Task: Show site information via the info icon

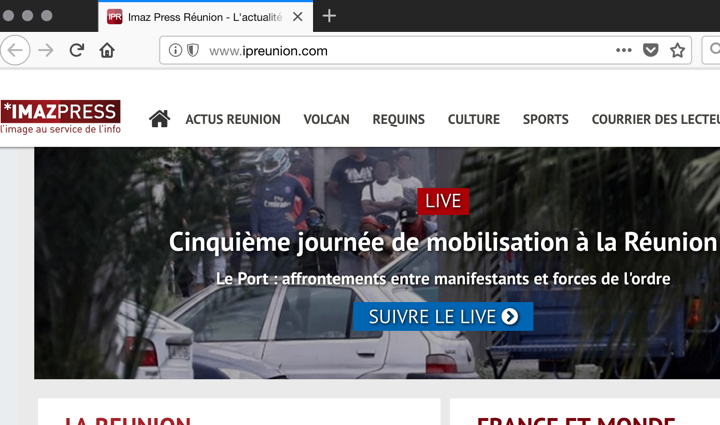Action: click(x=175, y=50)
